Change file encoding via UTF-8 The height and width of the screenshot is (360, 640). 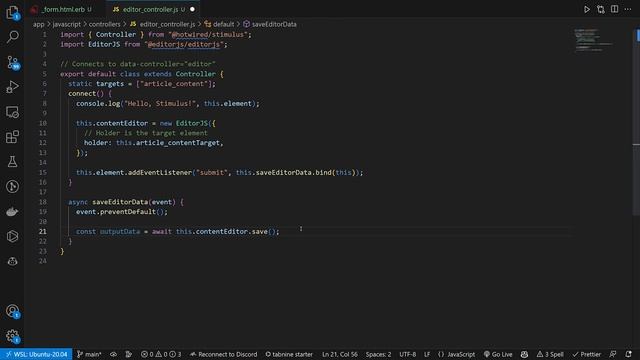tap(407, 354)
